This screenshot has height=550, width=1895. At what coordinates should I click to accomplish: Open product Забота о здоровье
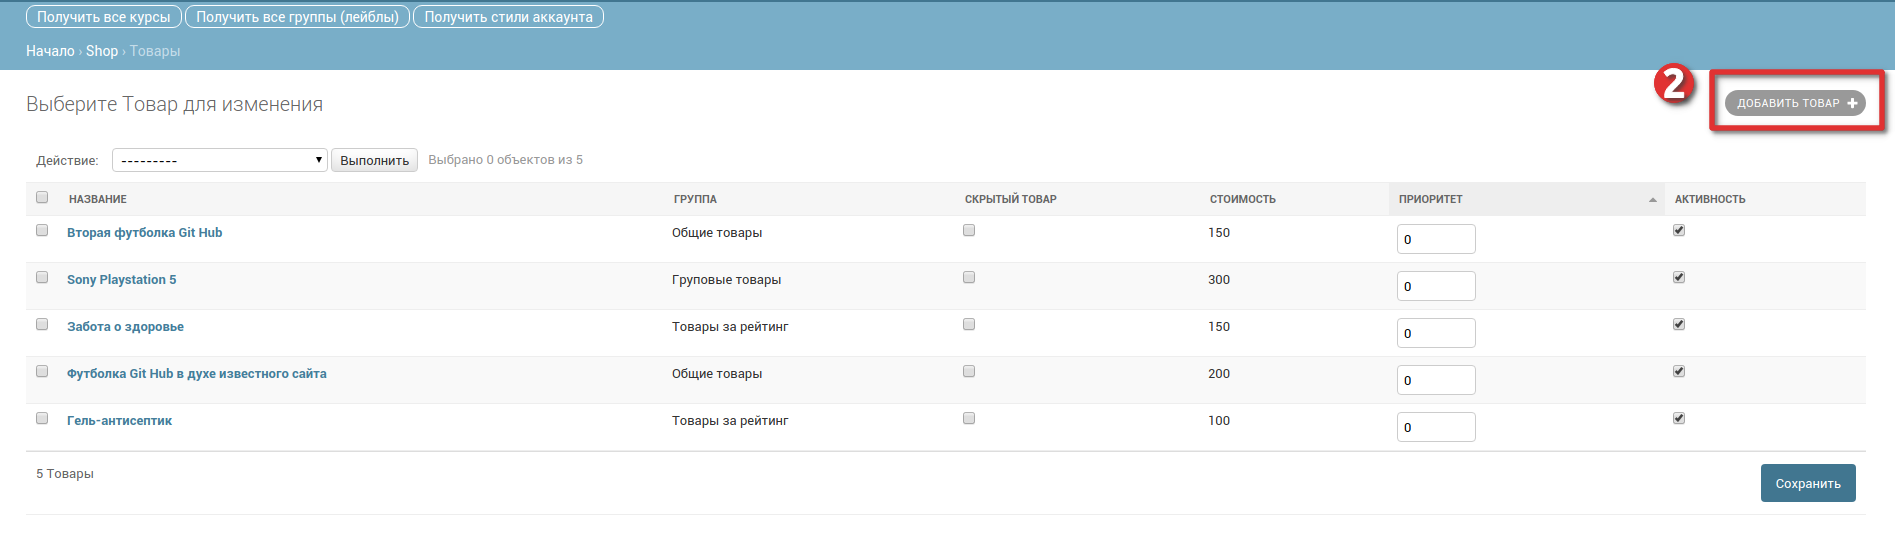(125, 327)
